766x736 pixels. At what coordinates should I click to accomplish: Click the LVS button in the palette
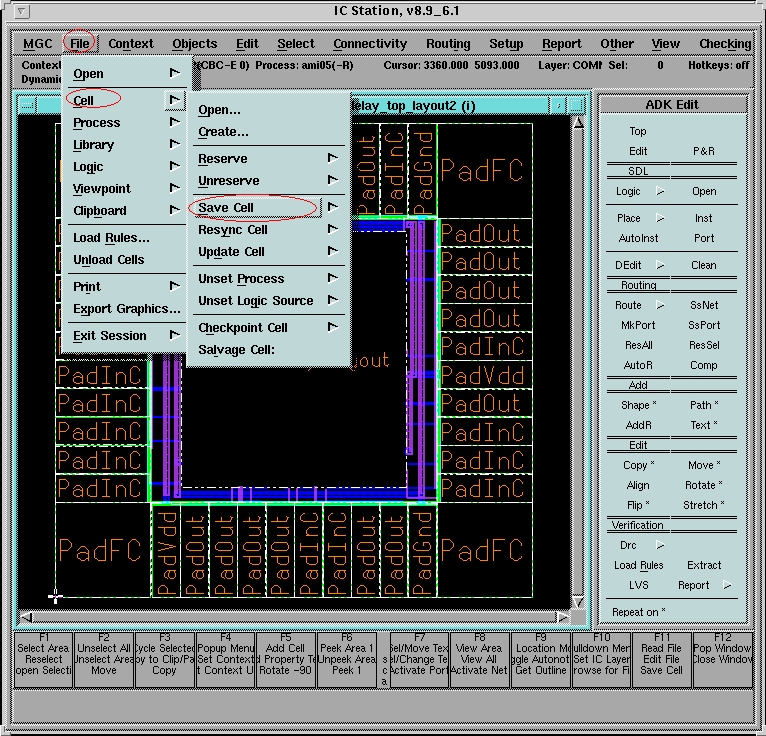[x=638, y=585]
